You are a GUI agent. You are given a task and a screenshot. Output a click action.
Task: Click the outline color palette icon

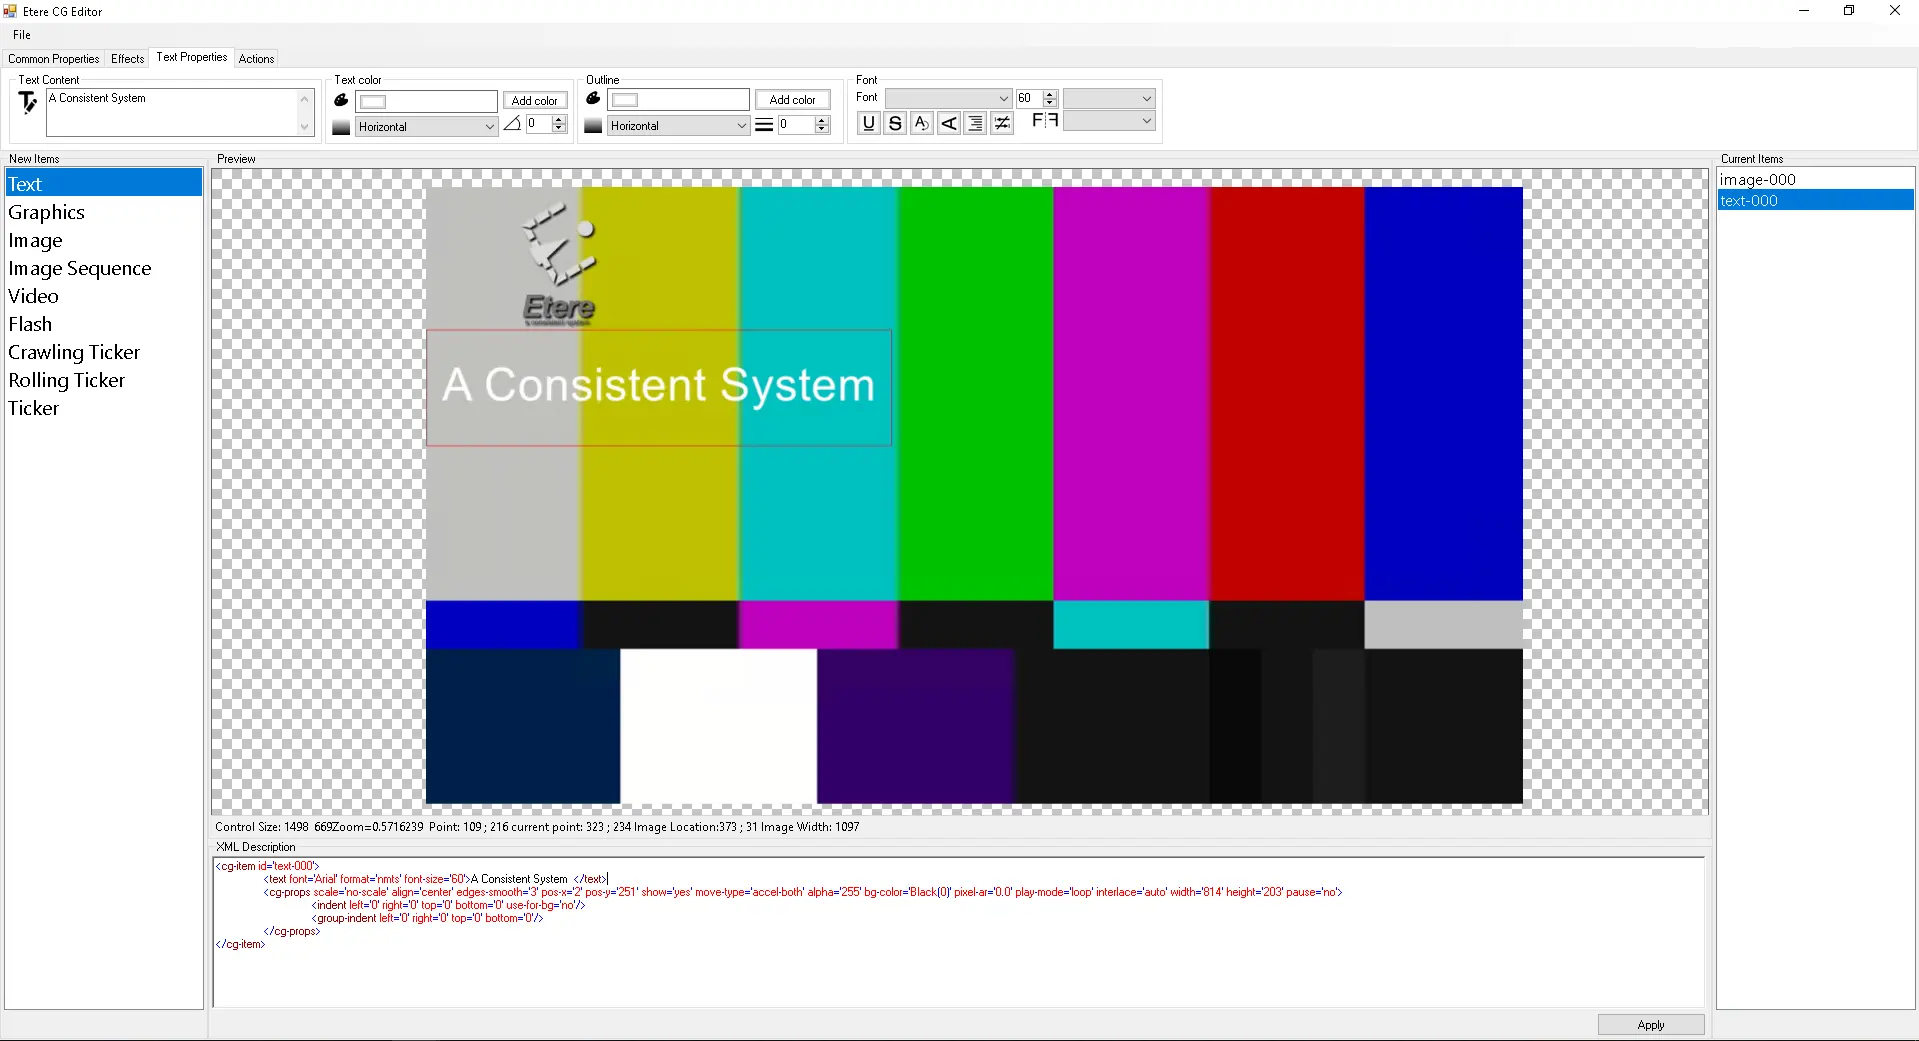[593, 99]
